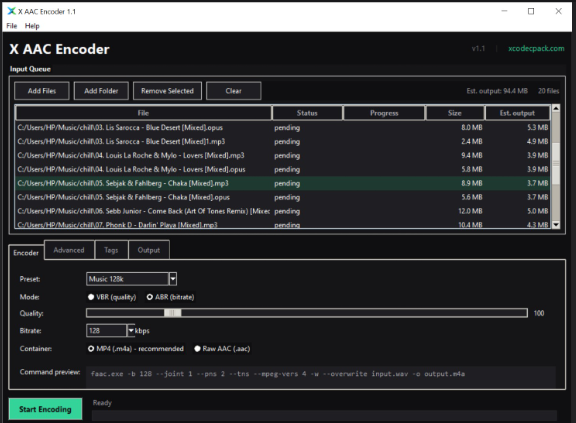Clear the input queue
Image resolution: width=576 pixels, height=423 pixels.
pyautogui.click(x=234, y=91)
